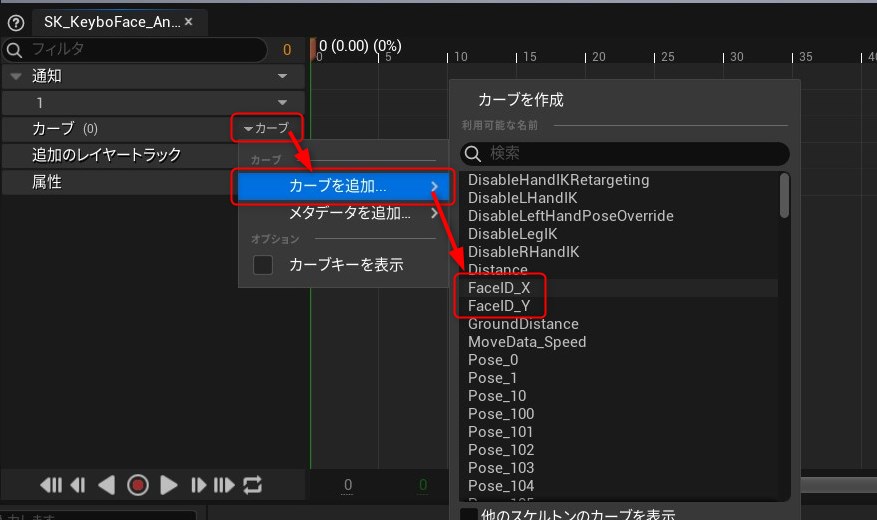Viewport: 877px width, 520px height.
Task: Select Pose_102 curve name
Action: (501, 450)
